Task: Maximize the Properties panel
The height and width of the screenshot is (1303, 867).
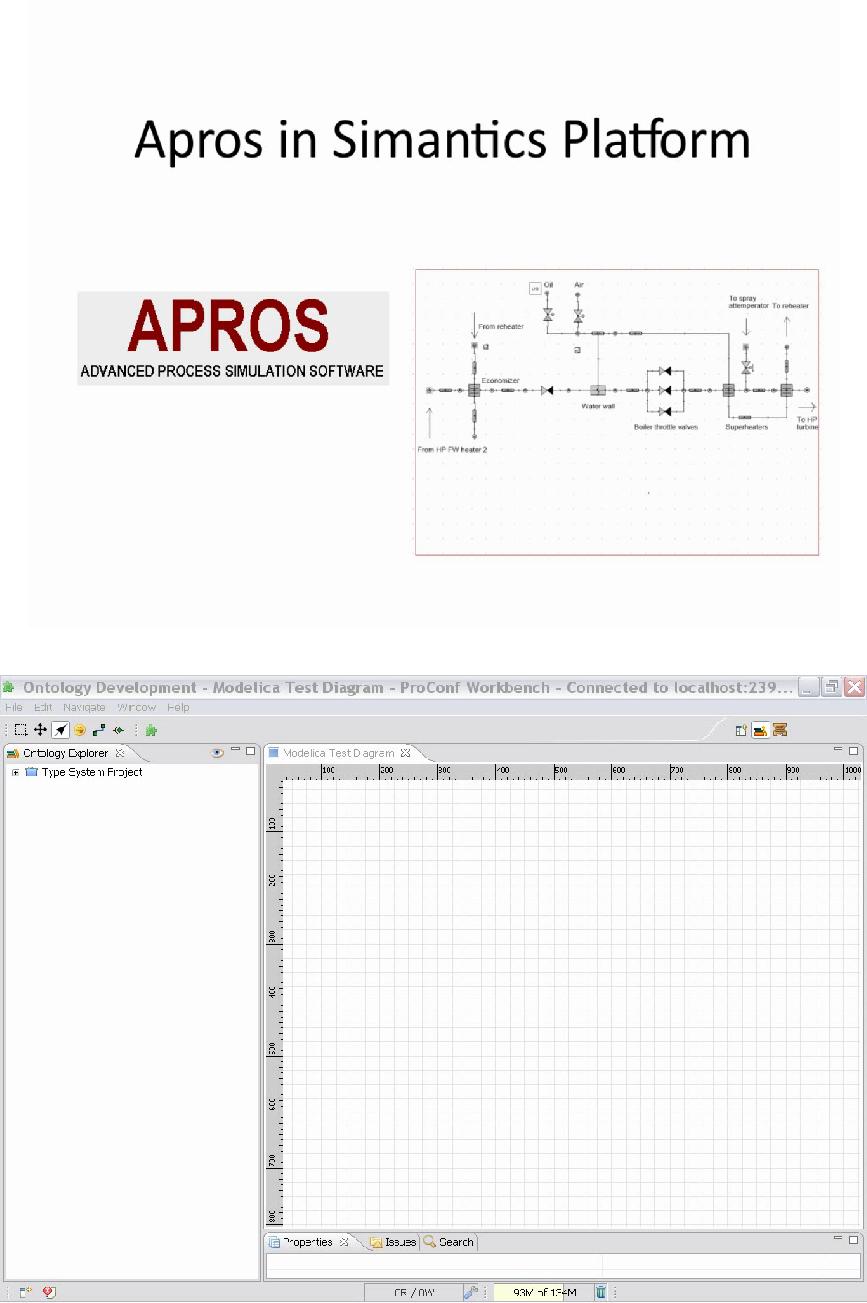Action: (x=853, y=1239)
